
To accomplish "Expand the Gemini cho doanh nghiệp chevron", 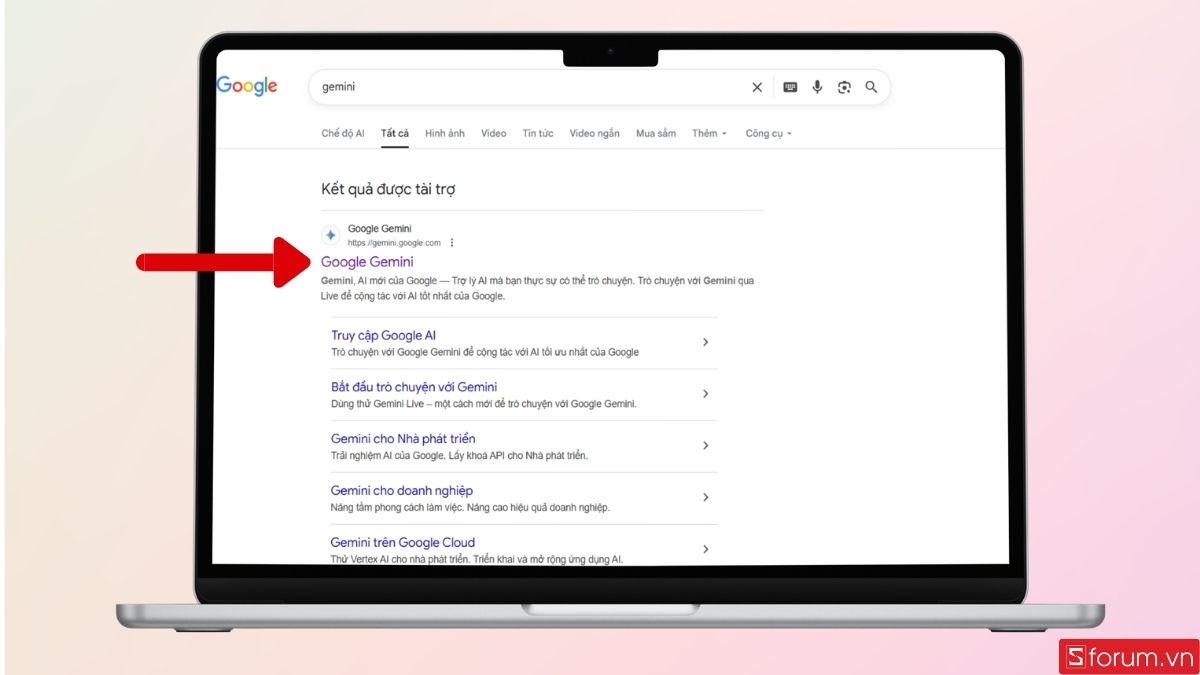I will click(x=705, y=497).
